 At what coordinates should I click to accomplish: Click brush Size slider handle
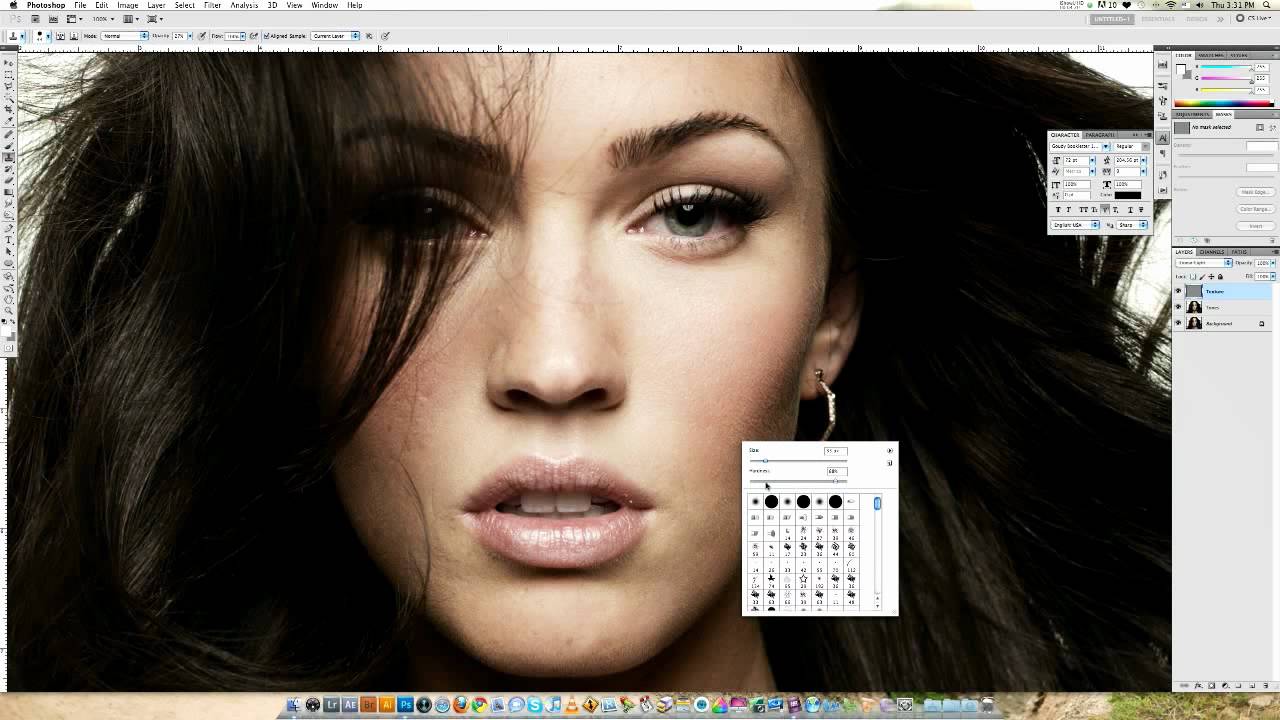[x=765, y=461]
